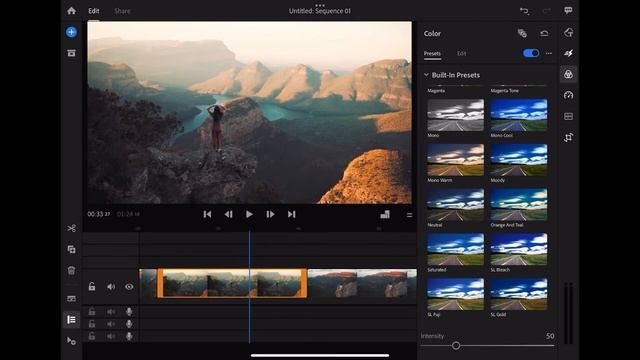Hide the video track with eye icon
The height and width of the screenshot is (360, 640).
(129, 287)
